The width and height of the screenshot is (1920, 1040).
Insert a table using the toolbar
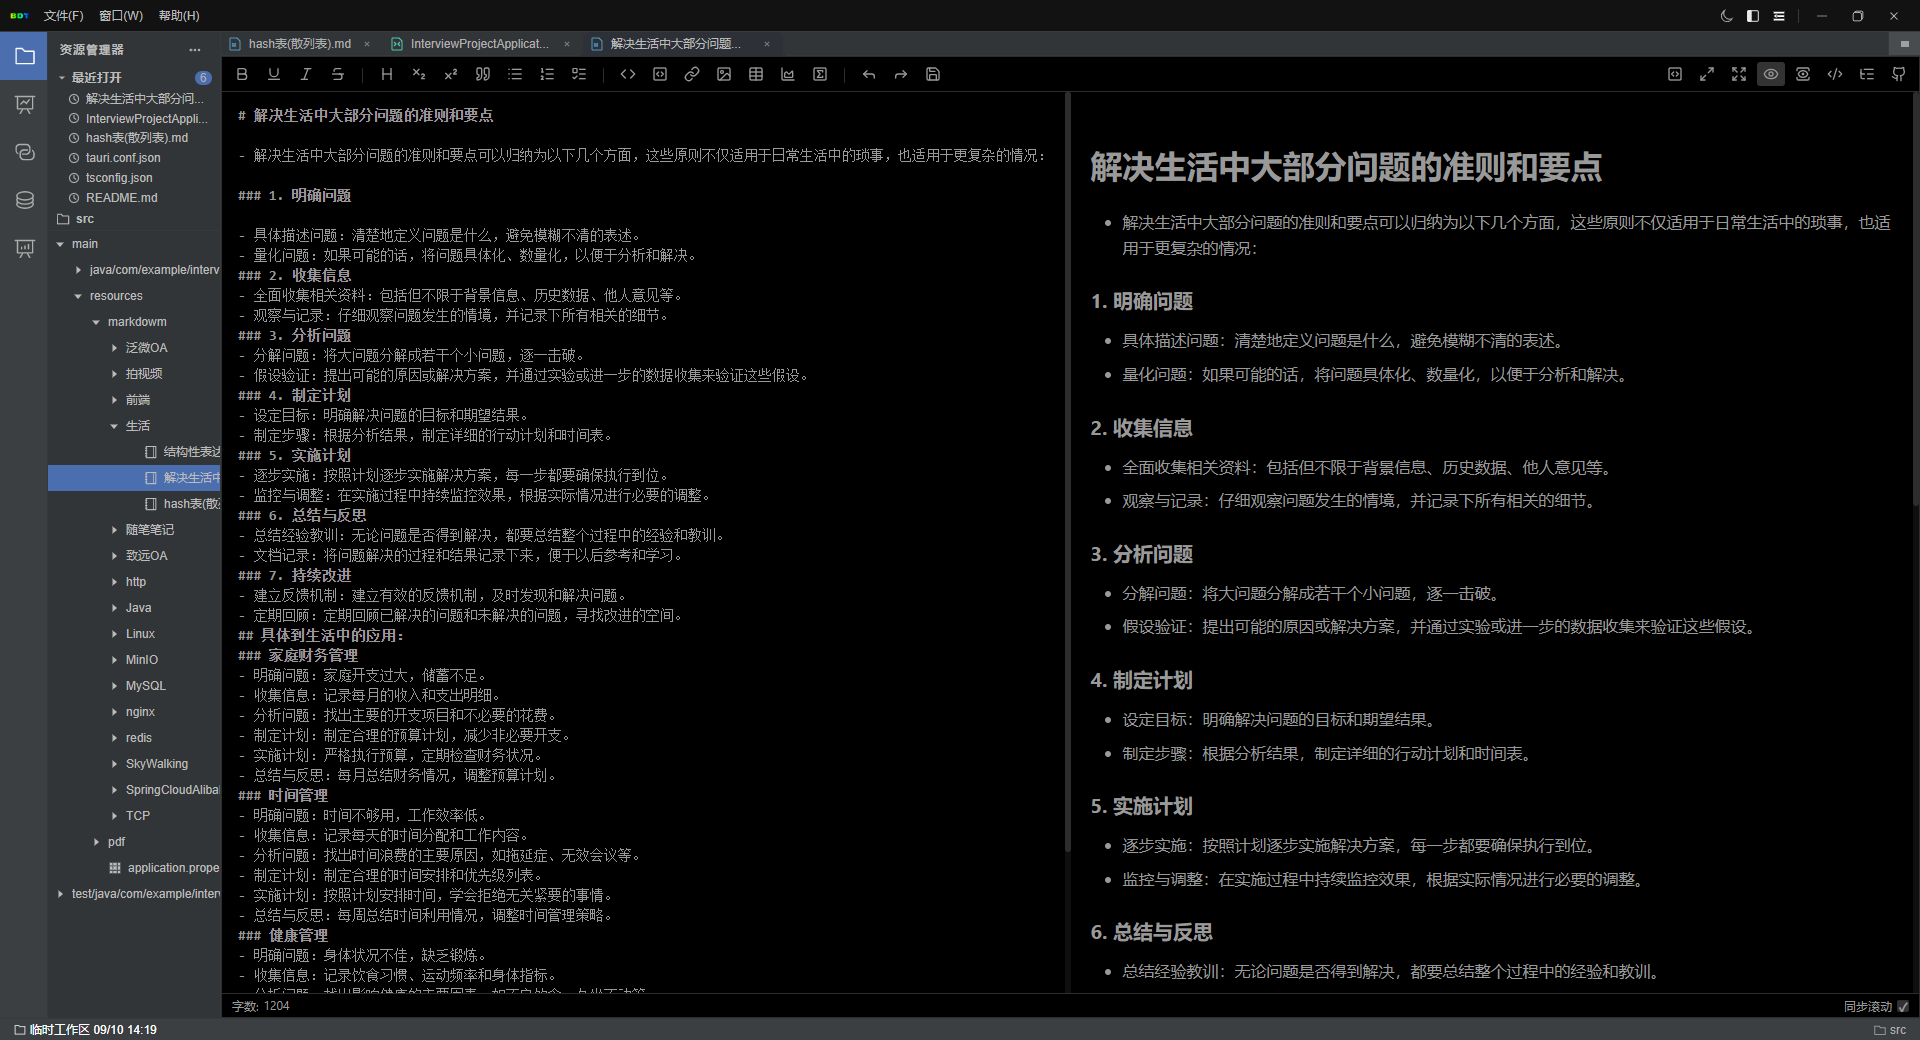click(x=756, y=74)
